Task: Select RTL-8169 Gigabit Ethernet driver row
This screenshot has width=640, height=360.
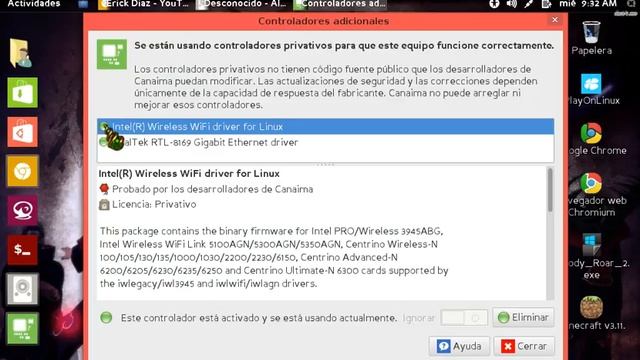Action: pos(325,142)
